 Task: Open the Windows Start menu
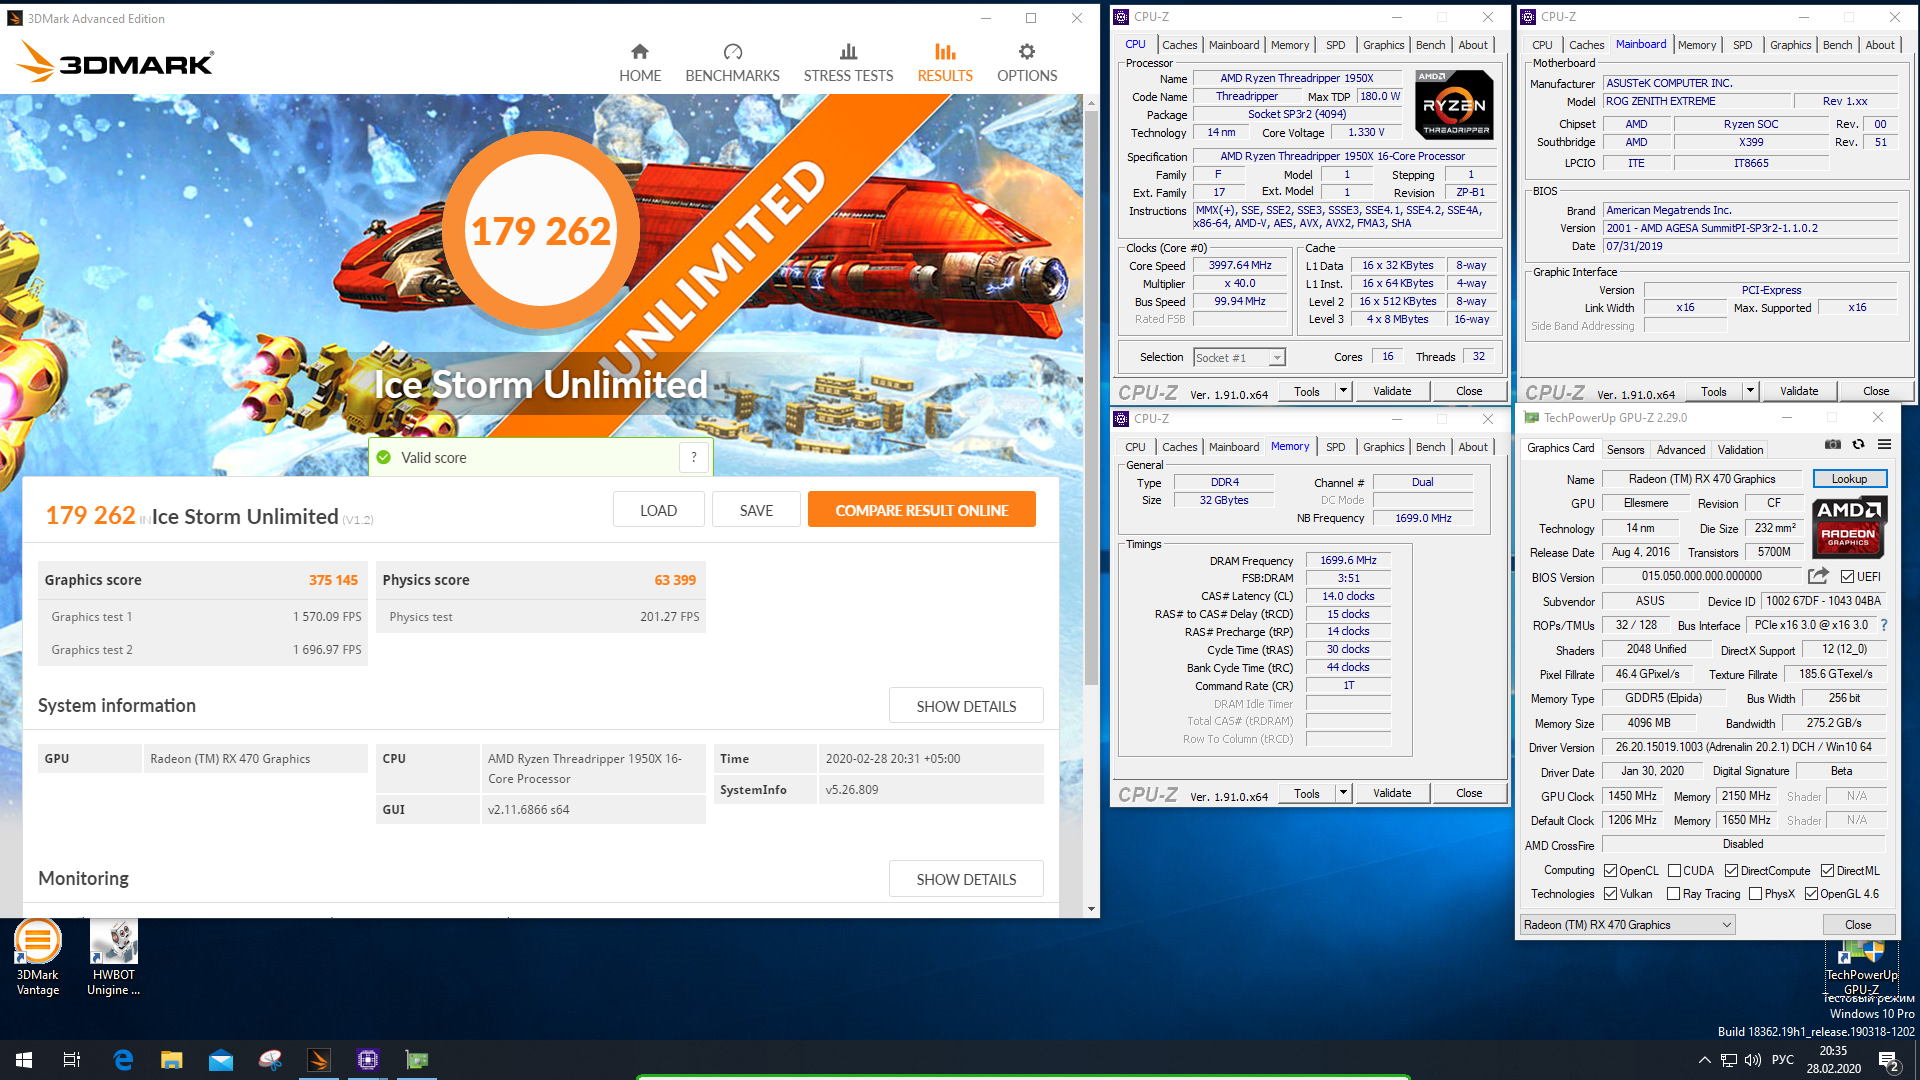pyautogui.click(x=24, y=1060)
